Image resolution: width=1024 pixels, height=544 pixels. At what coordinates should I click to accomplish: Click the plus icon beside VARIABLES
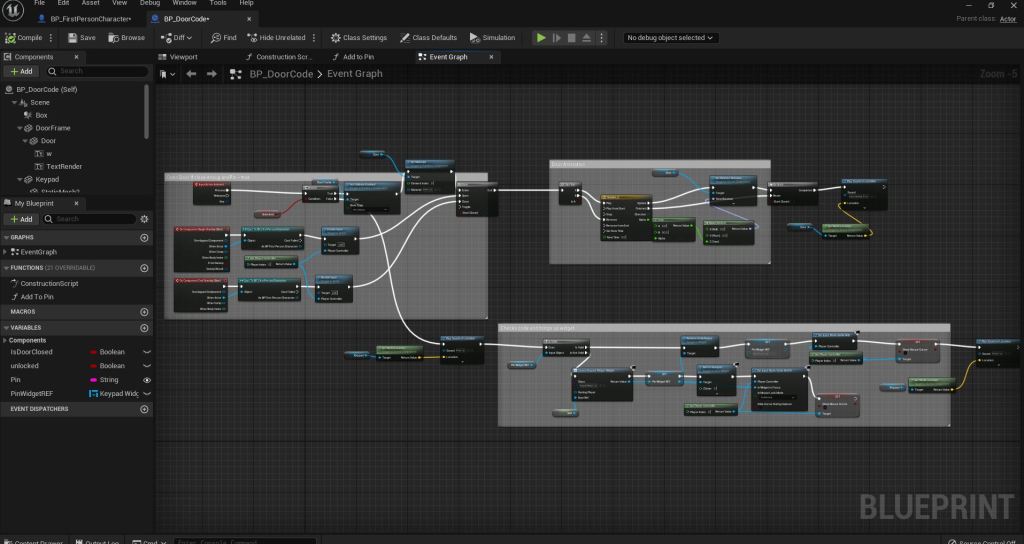(x=144, y=327)
